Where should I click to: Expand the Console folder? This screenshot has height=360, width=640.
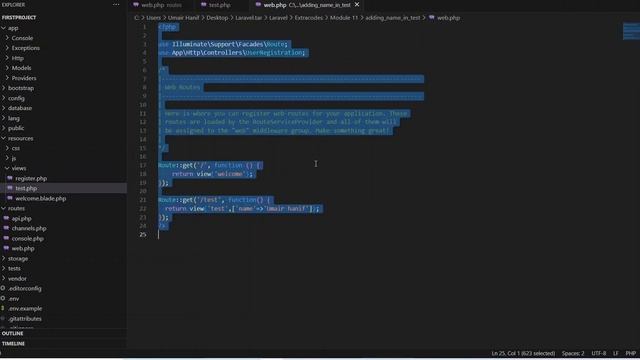(22, 38)
